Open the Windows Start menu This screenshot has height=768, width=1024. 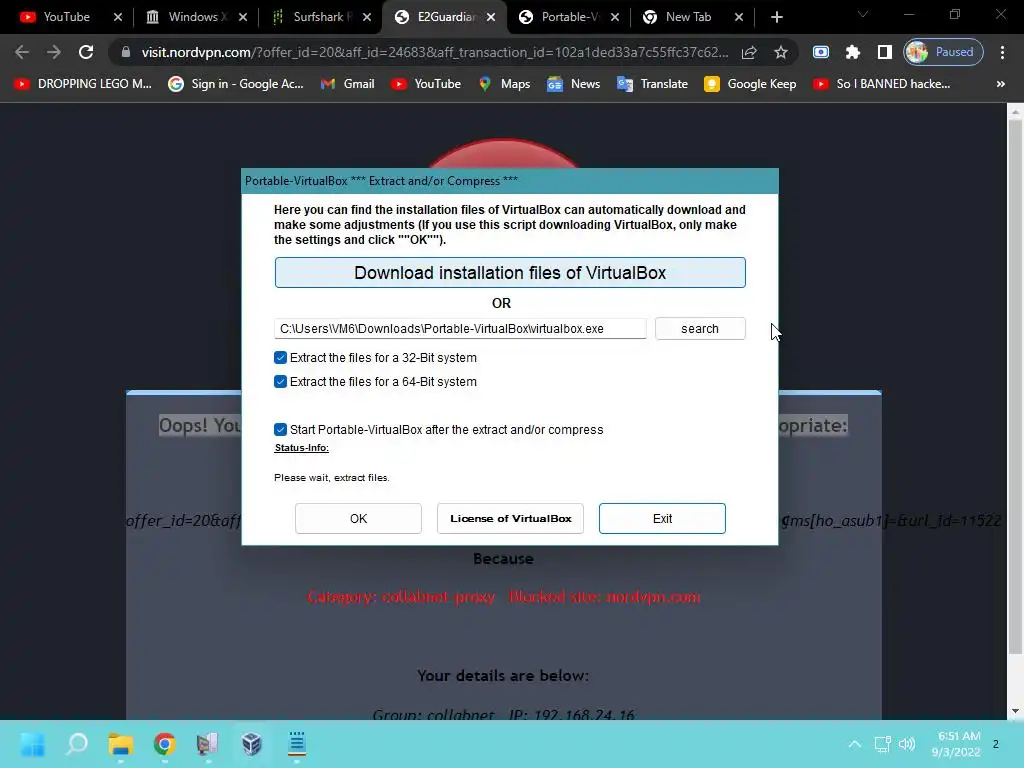pyautogui.click(x=33, y=744)
